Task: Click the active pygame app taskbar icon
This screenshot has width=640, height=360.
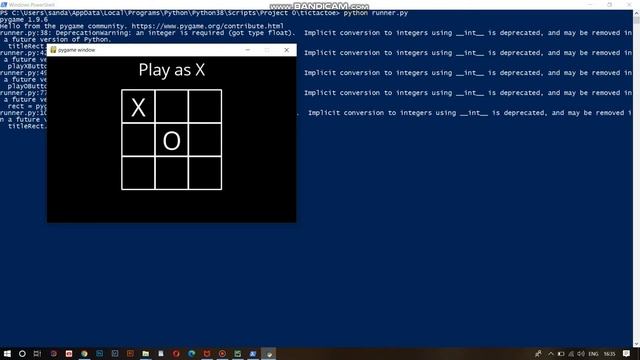Action: (x=269, y=353)
